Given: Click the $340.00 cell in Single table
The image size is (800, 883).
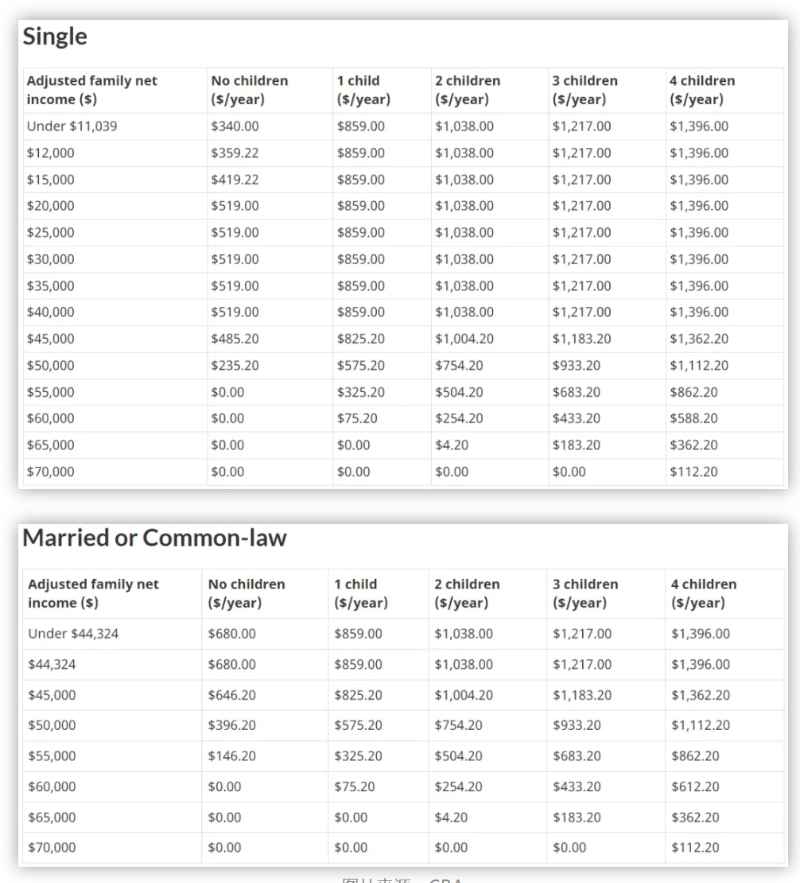Looking at the screenshot, I should click(235, 127).
